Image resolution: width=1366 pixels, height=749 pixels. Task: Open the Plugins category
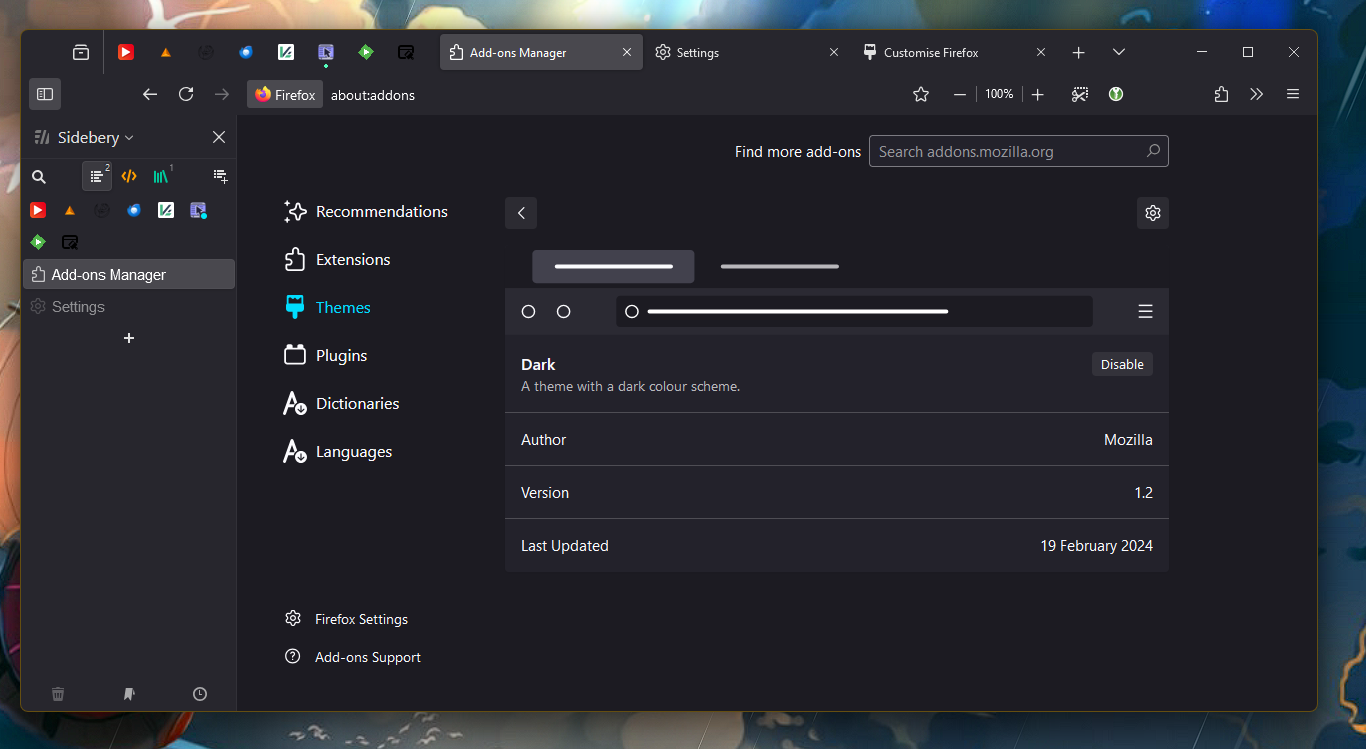(x=326, y=356)
